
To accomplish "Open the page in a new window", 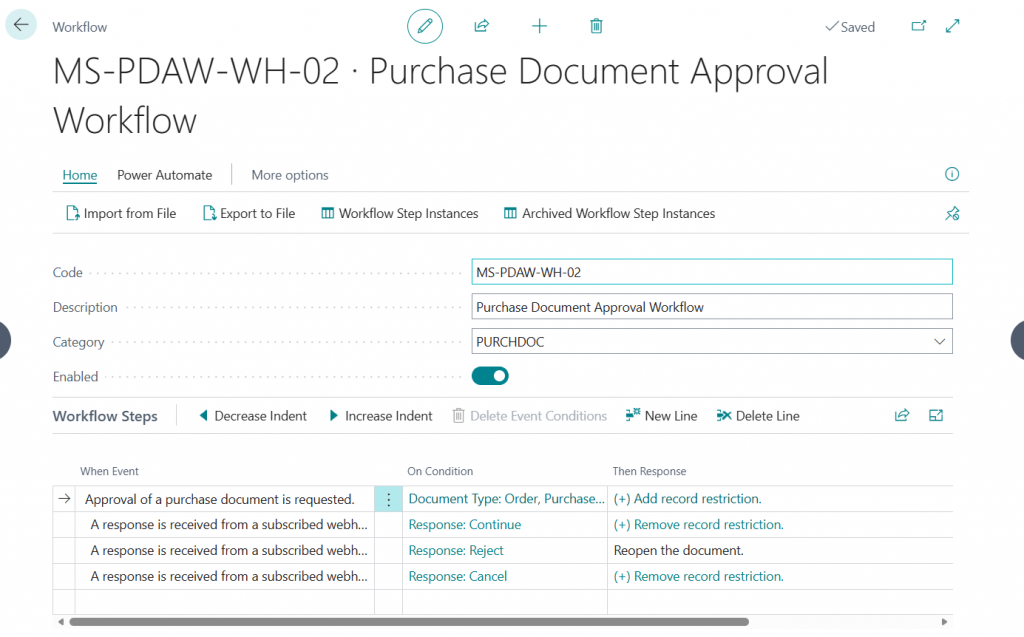I will (x=918, y=26).
